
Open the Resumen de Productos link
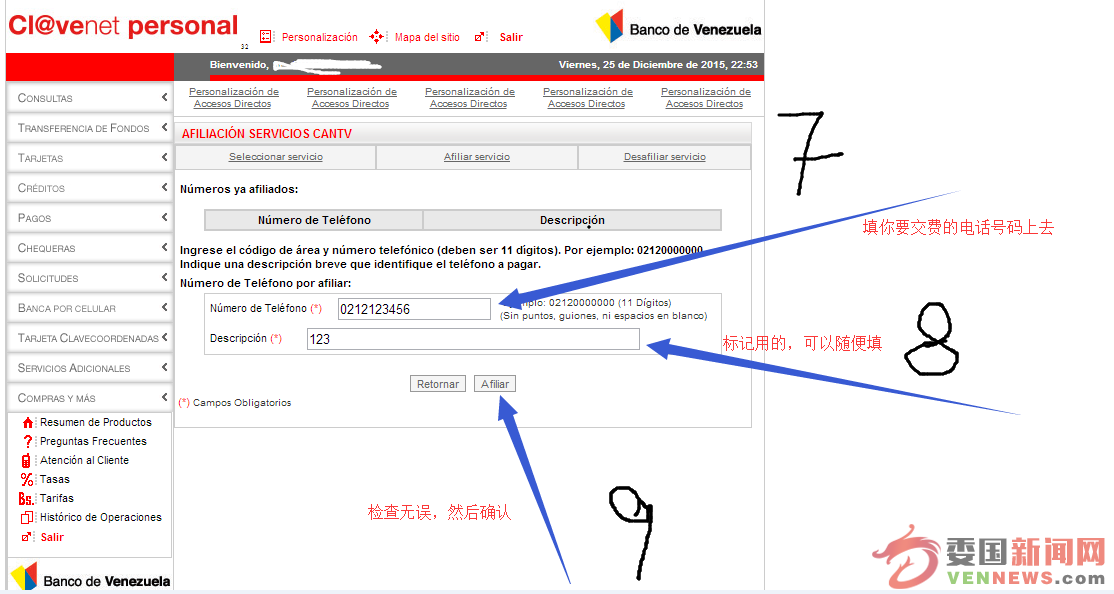[x=96, y=422]
